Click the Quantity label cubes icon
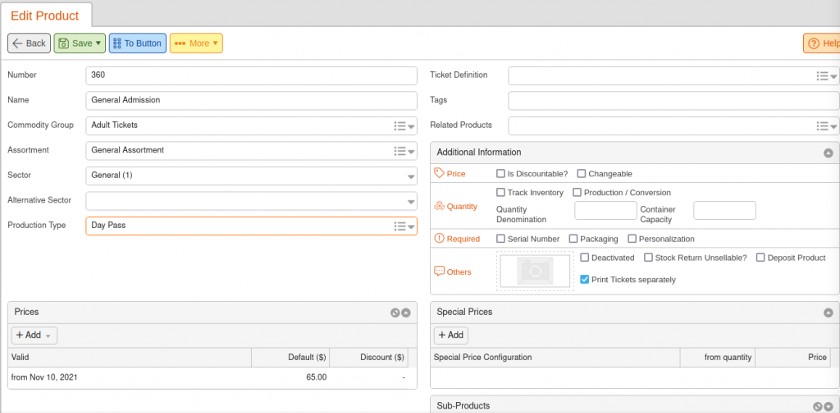This screenshot has width=840, height=413. click(x=439, y=206)
